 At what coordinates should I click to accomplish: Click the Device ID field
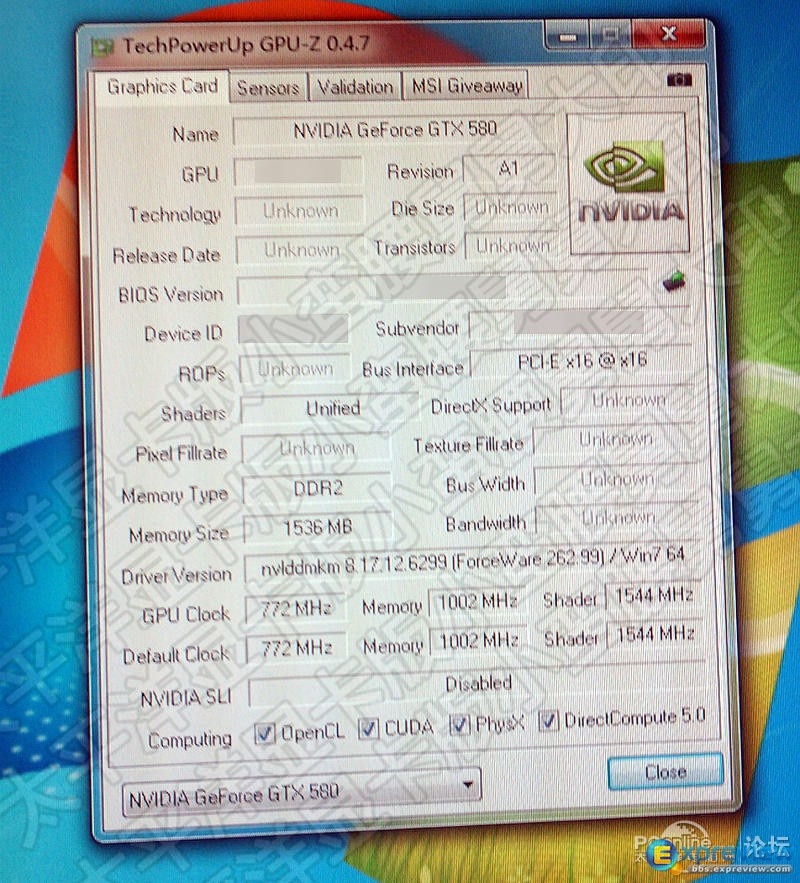pyautogui.click(x=294, y=329)
